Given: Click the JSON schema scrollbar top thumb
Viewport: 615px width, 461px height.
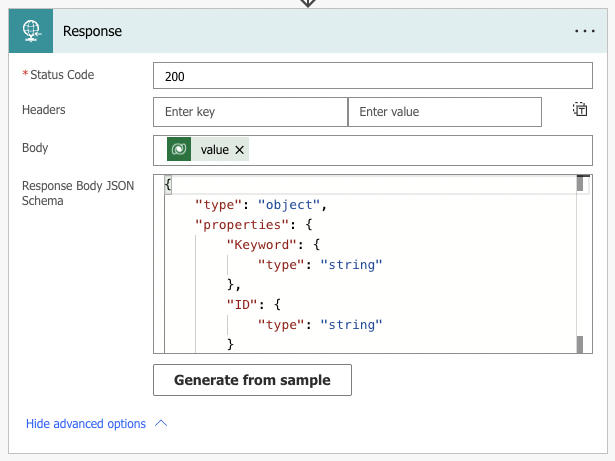Looking at the screenshot, I should coord(580,184).
